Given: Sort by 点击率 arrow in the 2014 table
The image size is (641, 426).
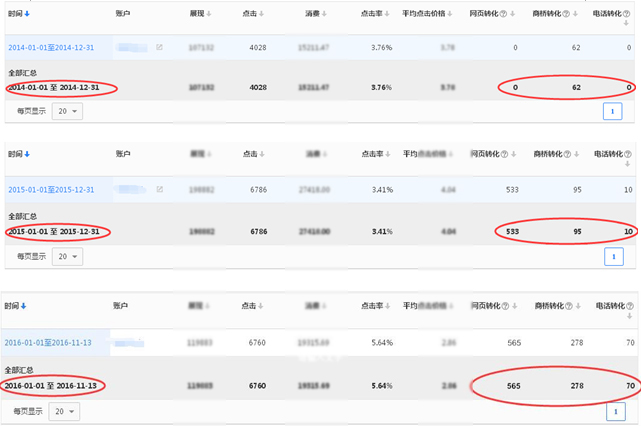Looking at the screenshot, I should (387, 14).
